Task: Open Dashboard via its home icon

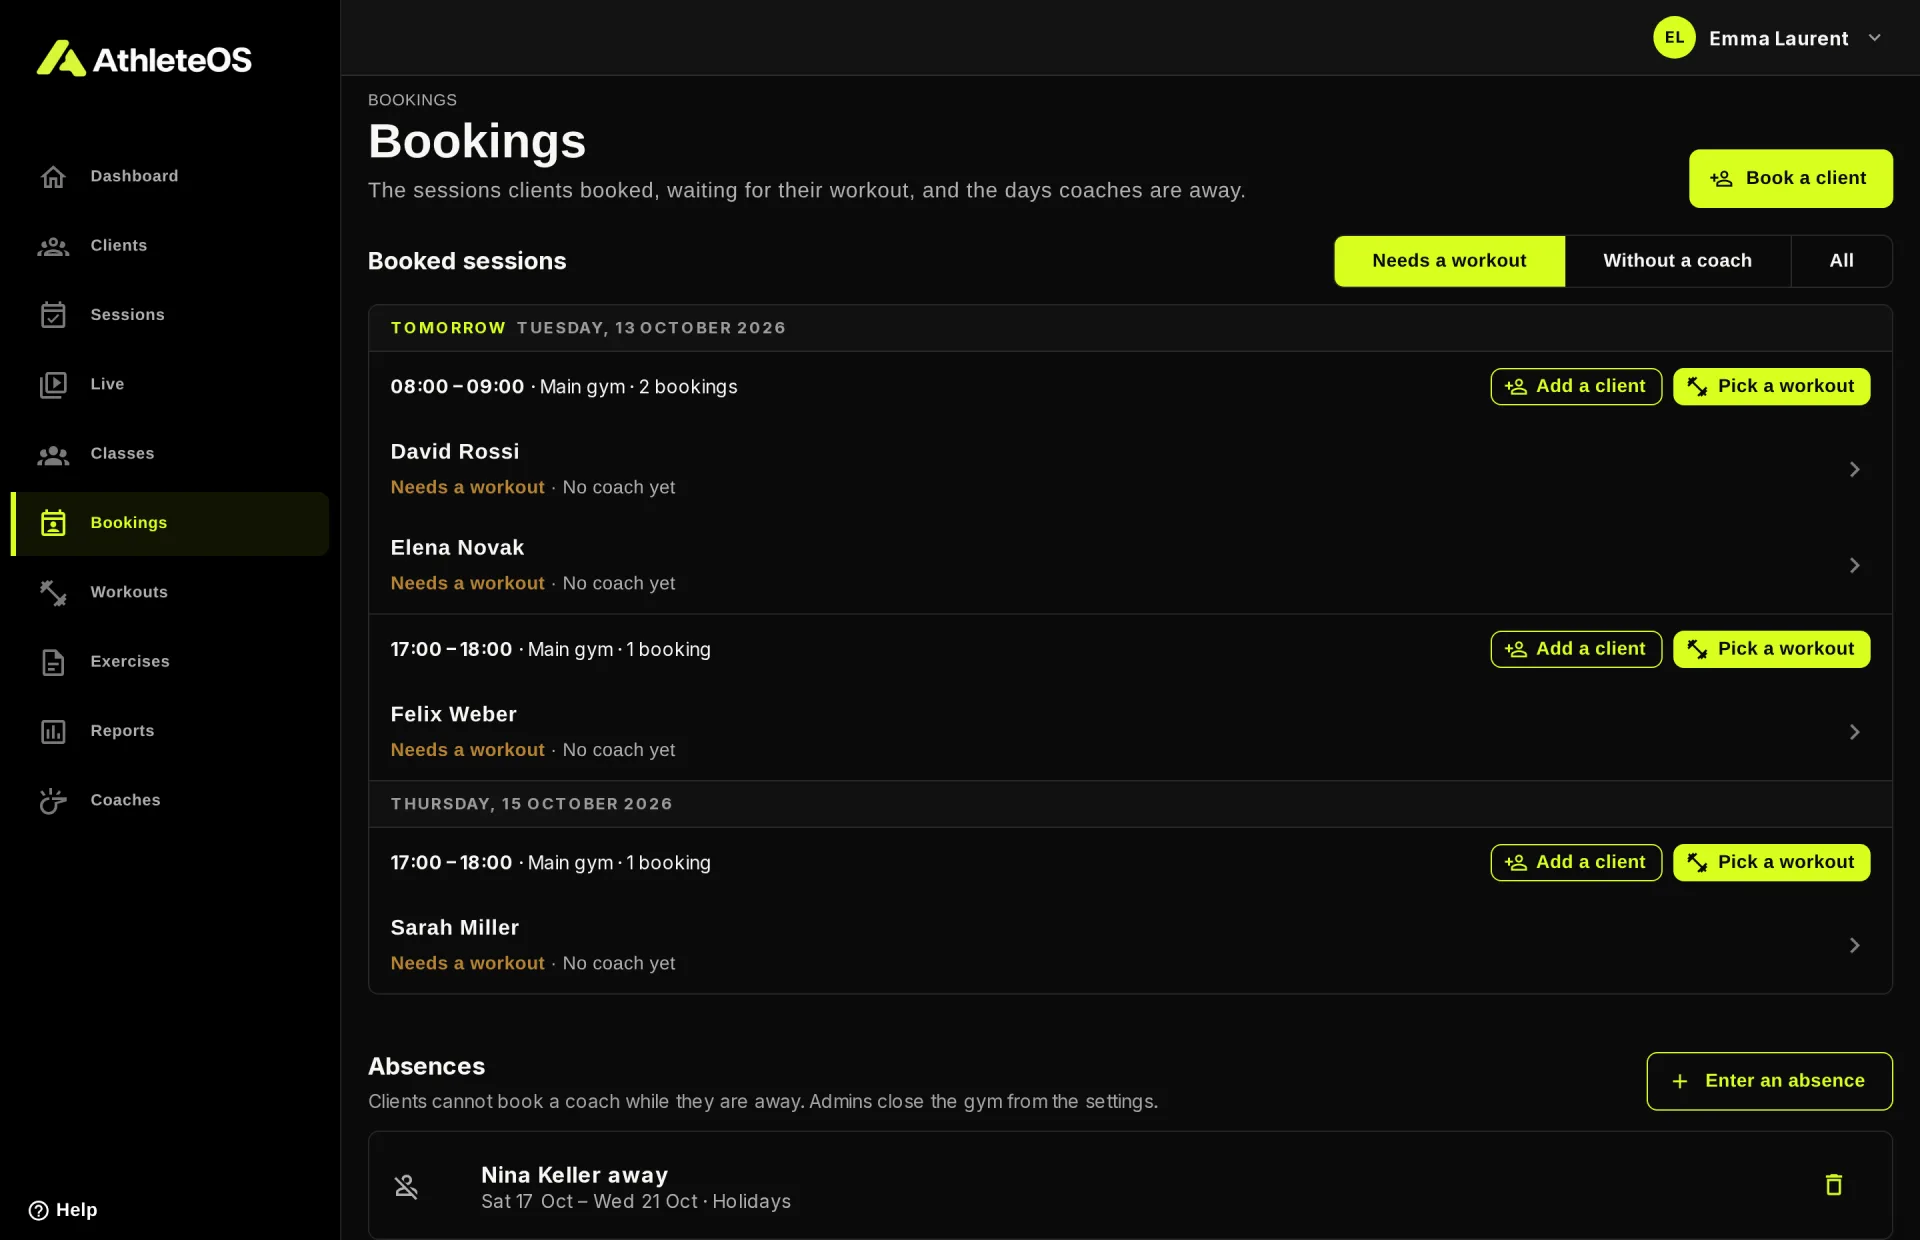Action: click(53, 177)
